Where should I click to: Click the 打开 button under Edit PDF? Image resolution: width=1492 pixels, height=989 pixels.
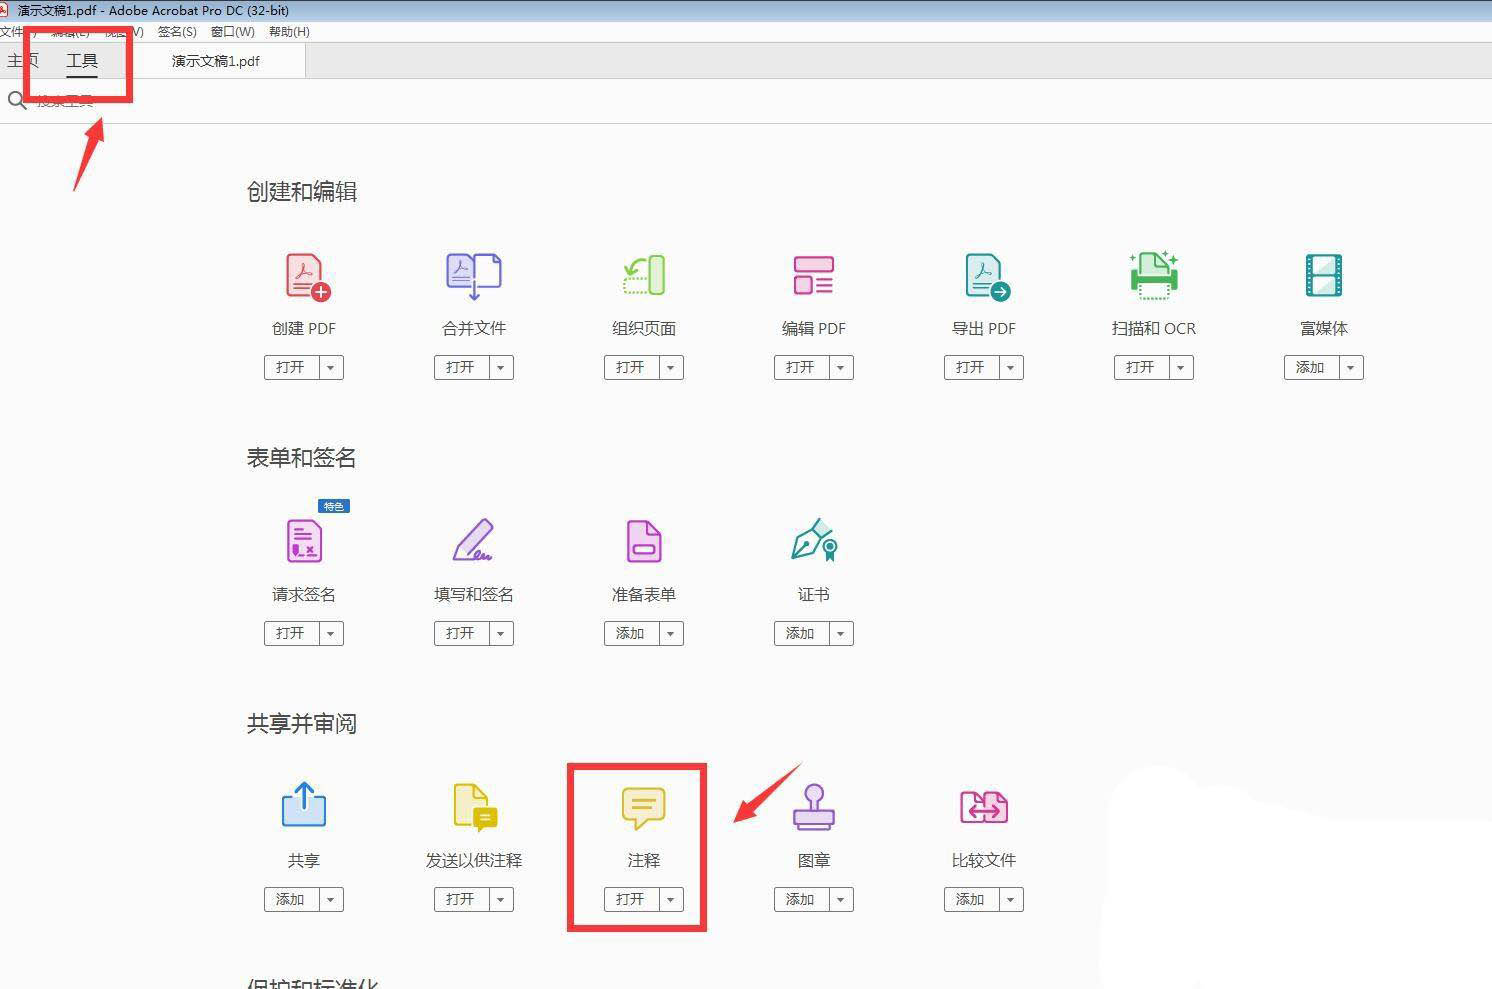800,368
